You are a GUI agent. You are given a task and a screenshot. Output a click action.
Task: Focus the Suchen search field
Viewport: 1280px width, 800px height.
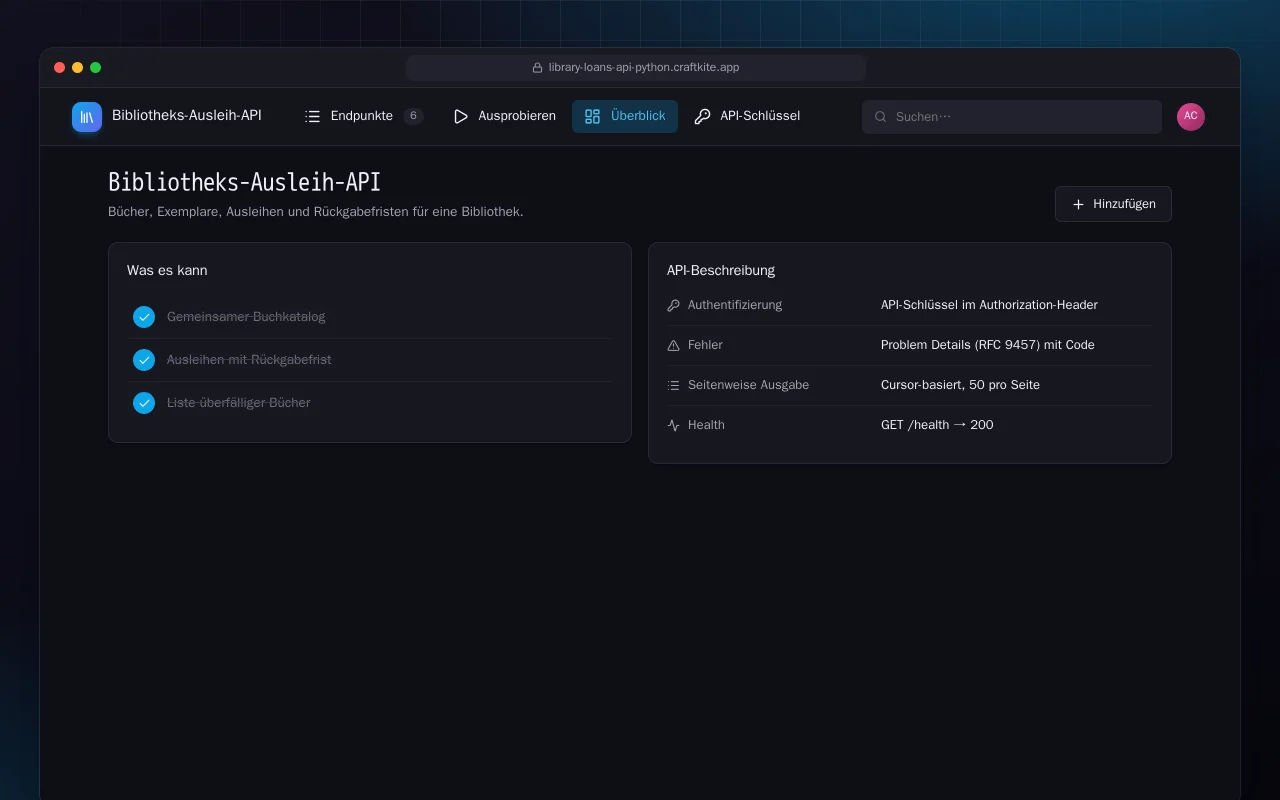click(x=1012, y=117)
